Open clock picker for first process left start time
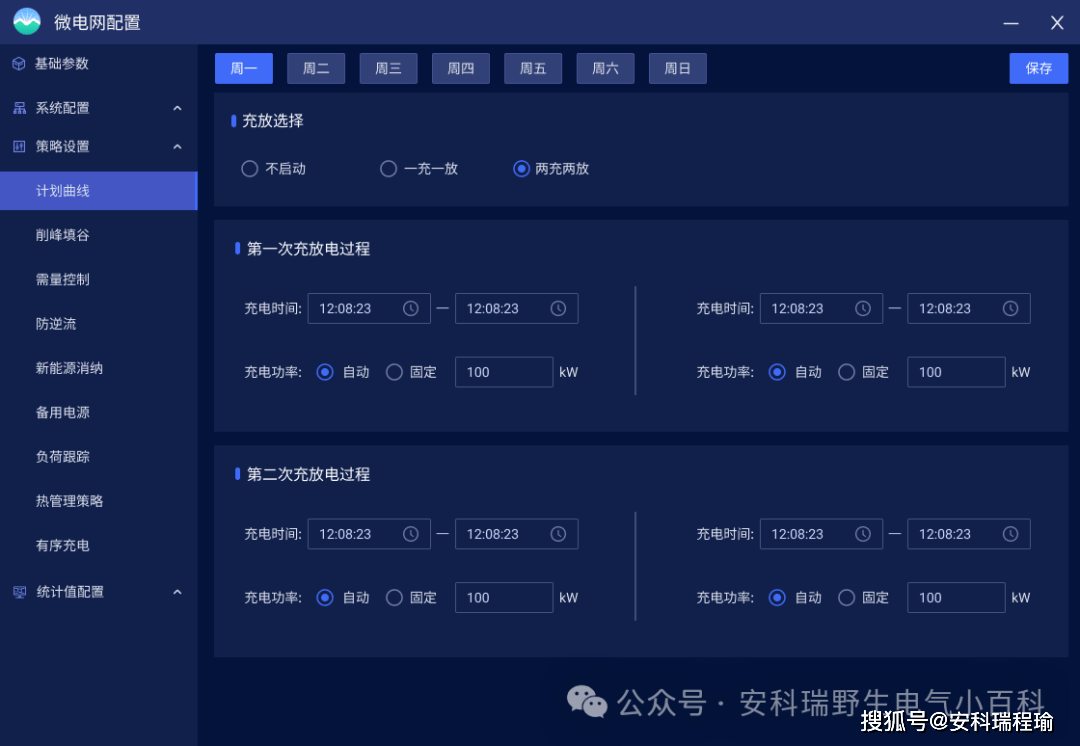This screenshot has width=1080, height=746. [411, 309]
